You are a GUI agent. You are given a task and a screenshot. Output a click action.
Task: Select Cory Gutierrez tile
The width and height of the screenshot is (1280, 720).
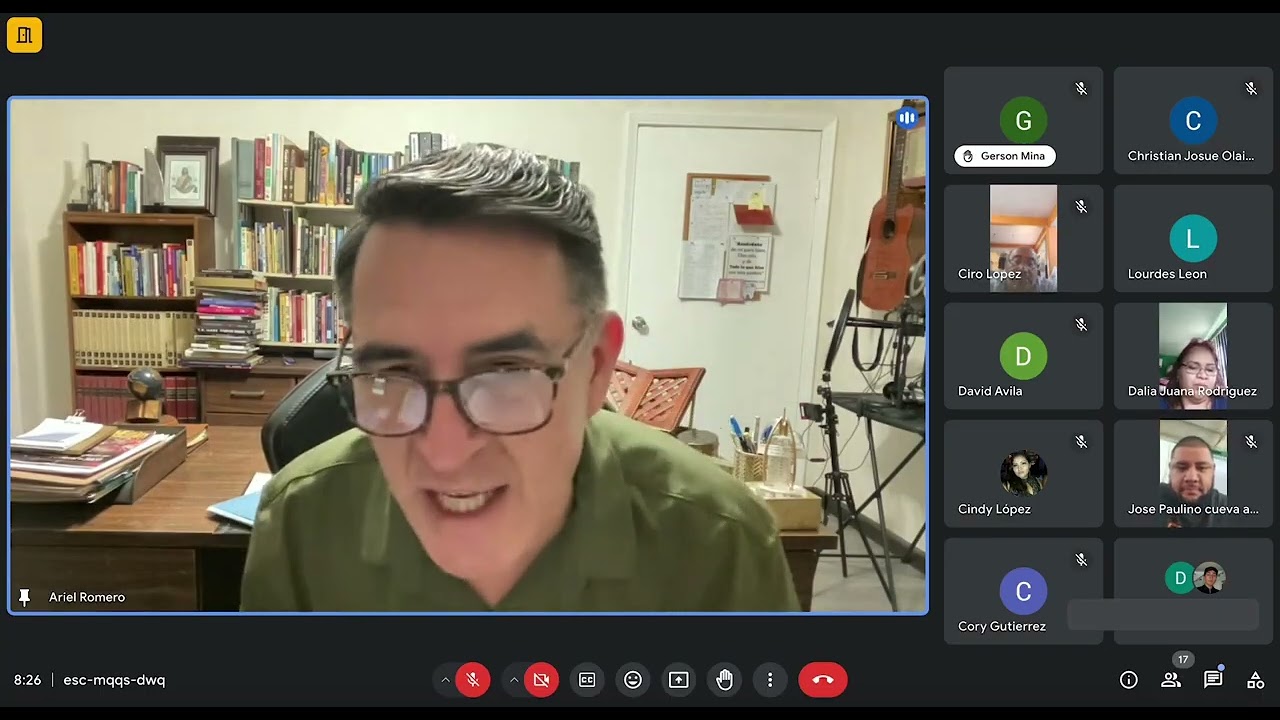[1024, 591]
